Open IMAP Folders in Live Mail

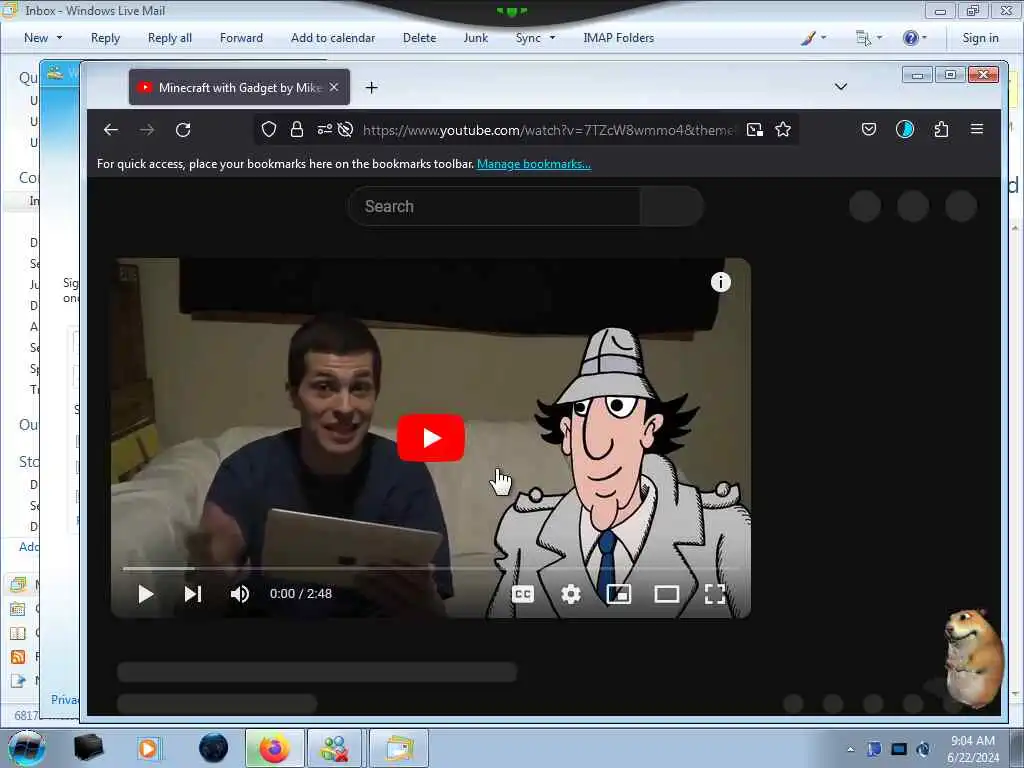click(618, 38)
